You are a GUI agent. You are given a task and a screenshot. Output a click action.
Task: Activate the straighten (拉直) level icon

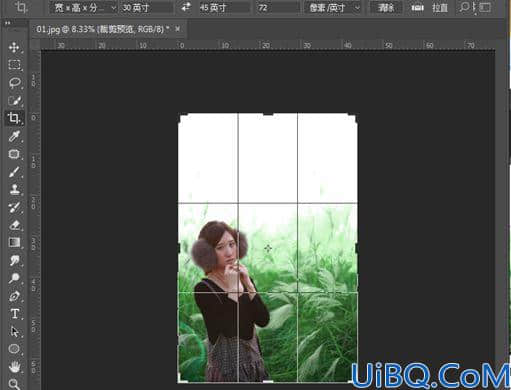417,7
